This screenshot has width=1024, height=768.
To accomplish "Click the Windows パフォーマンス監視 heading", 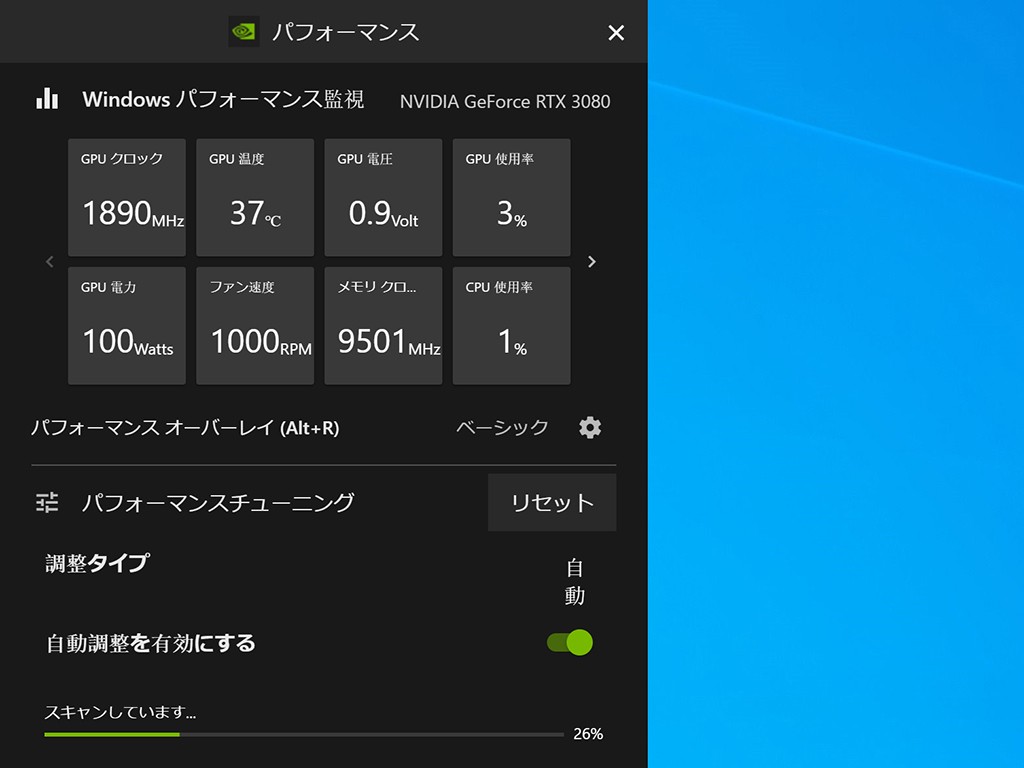I will tap(223, 99).
